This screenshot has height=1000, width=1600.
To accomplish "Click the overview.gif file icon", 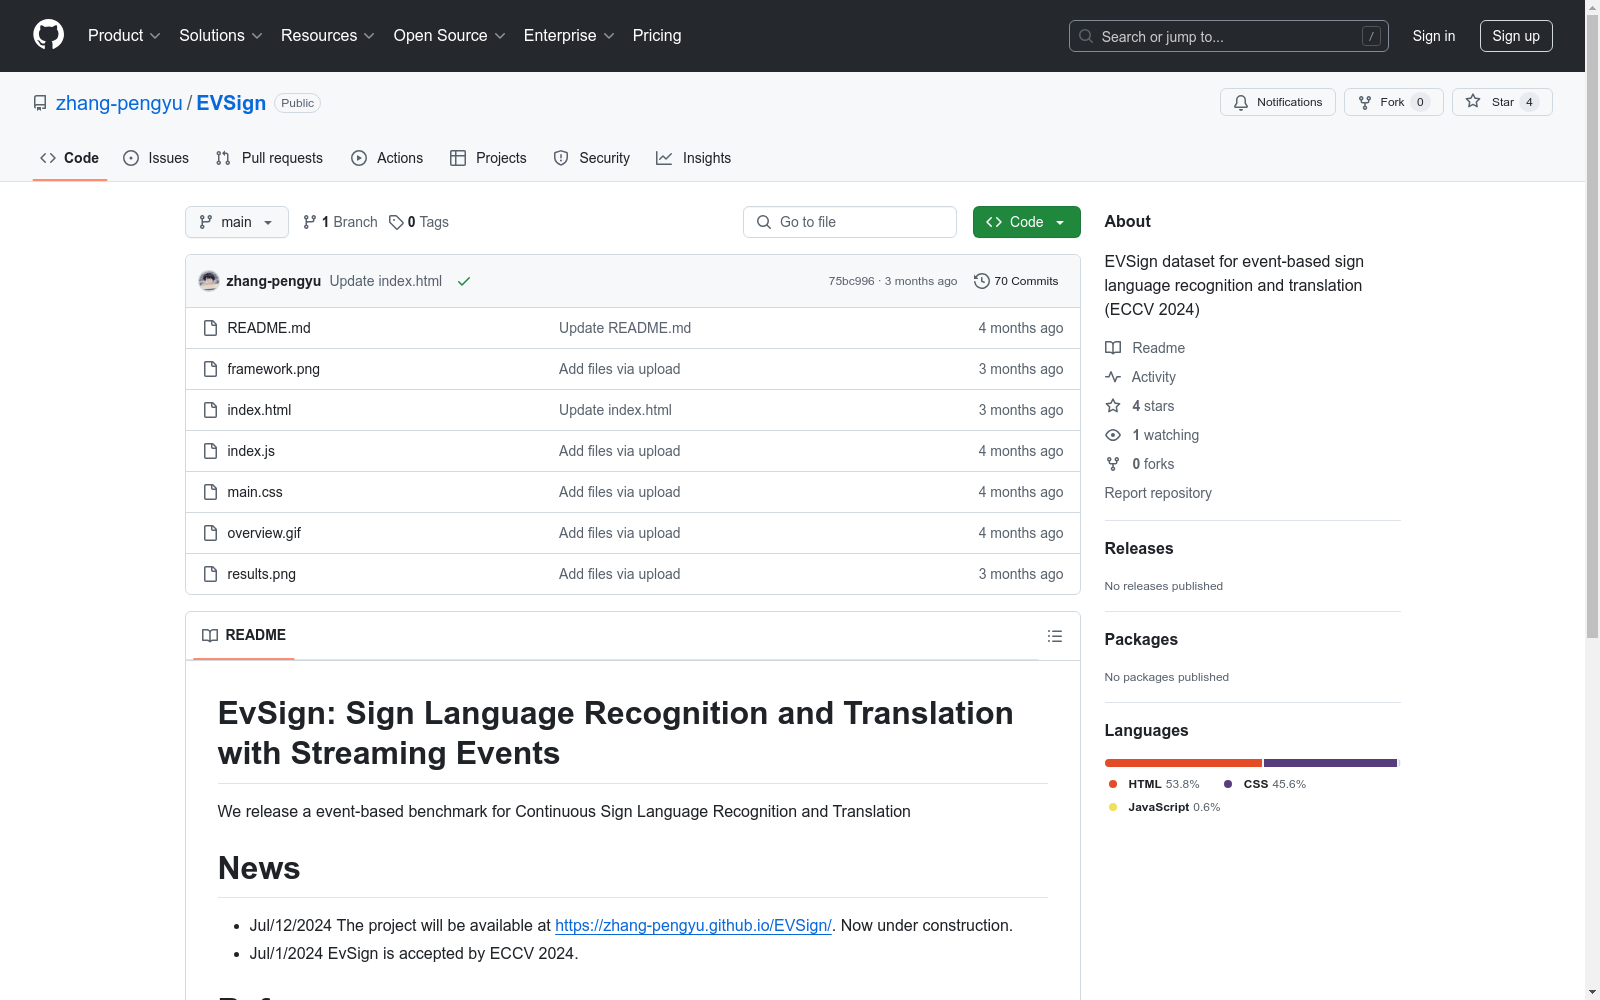I will tap(210, 533).
